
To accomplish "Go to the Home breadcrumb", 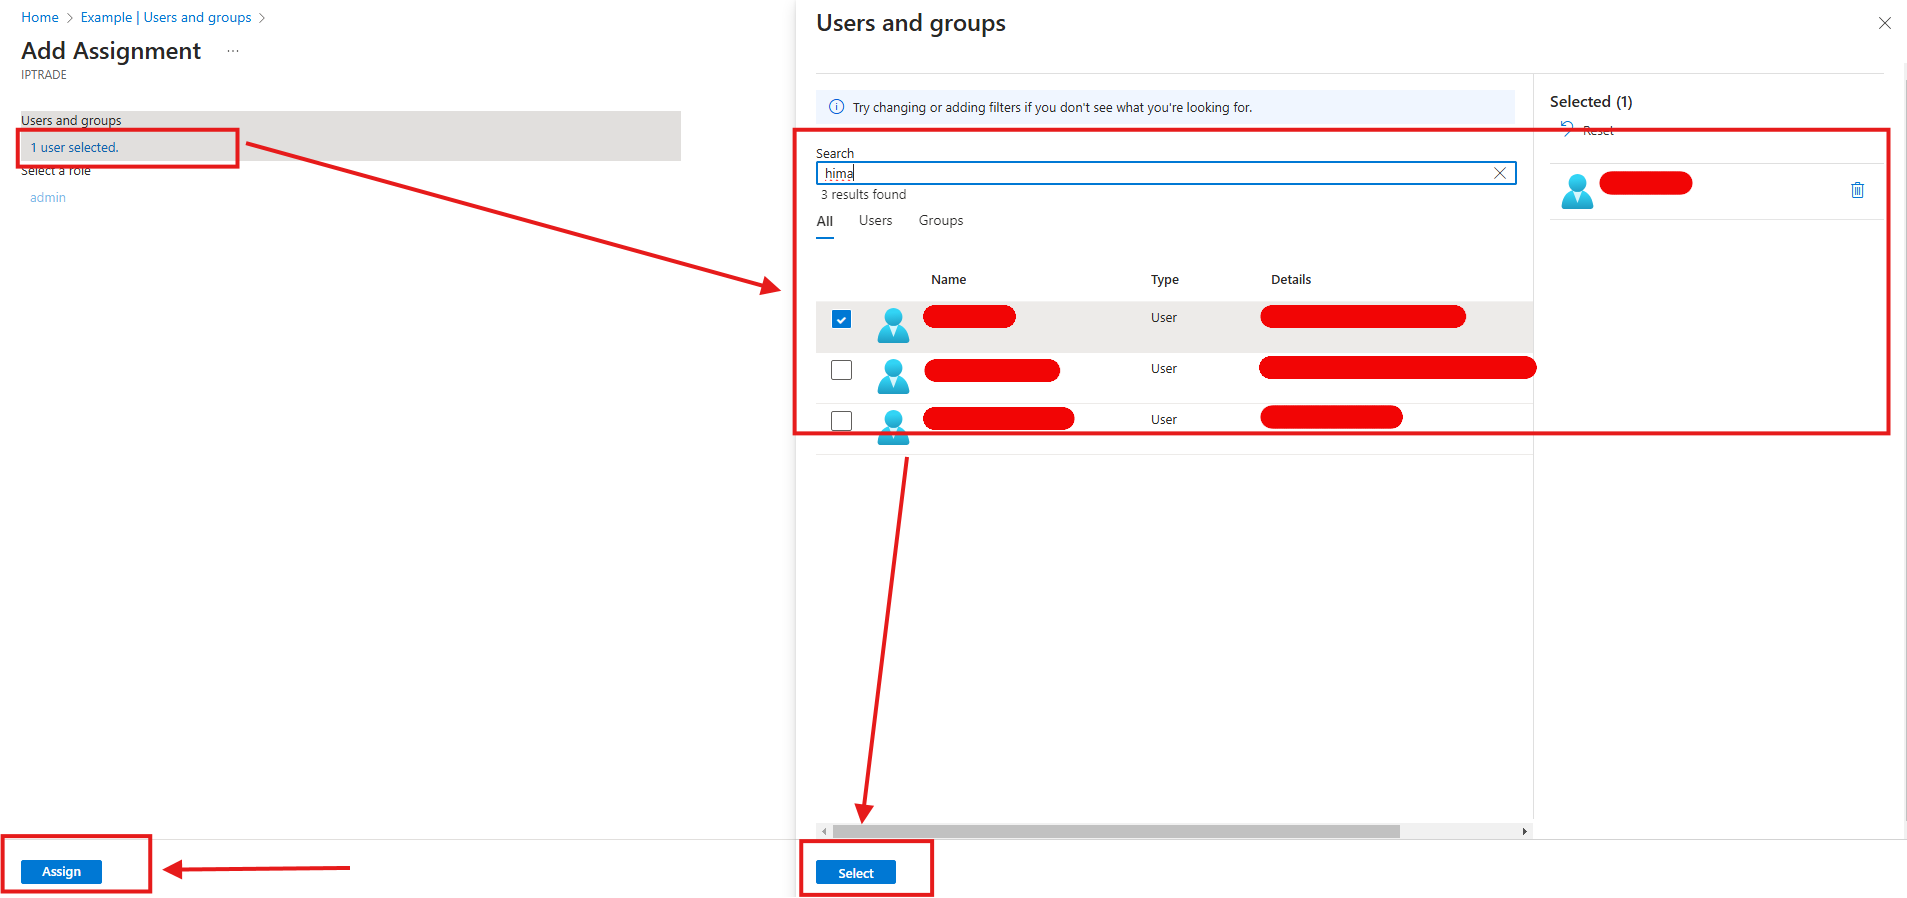I will pos(40,18).
